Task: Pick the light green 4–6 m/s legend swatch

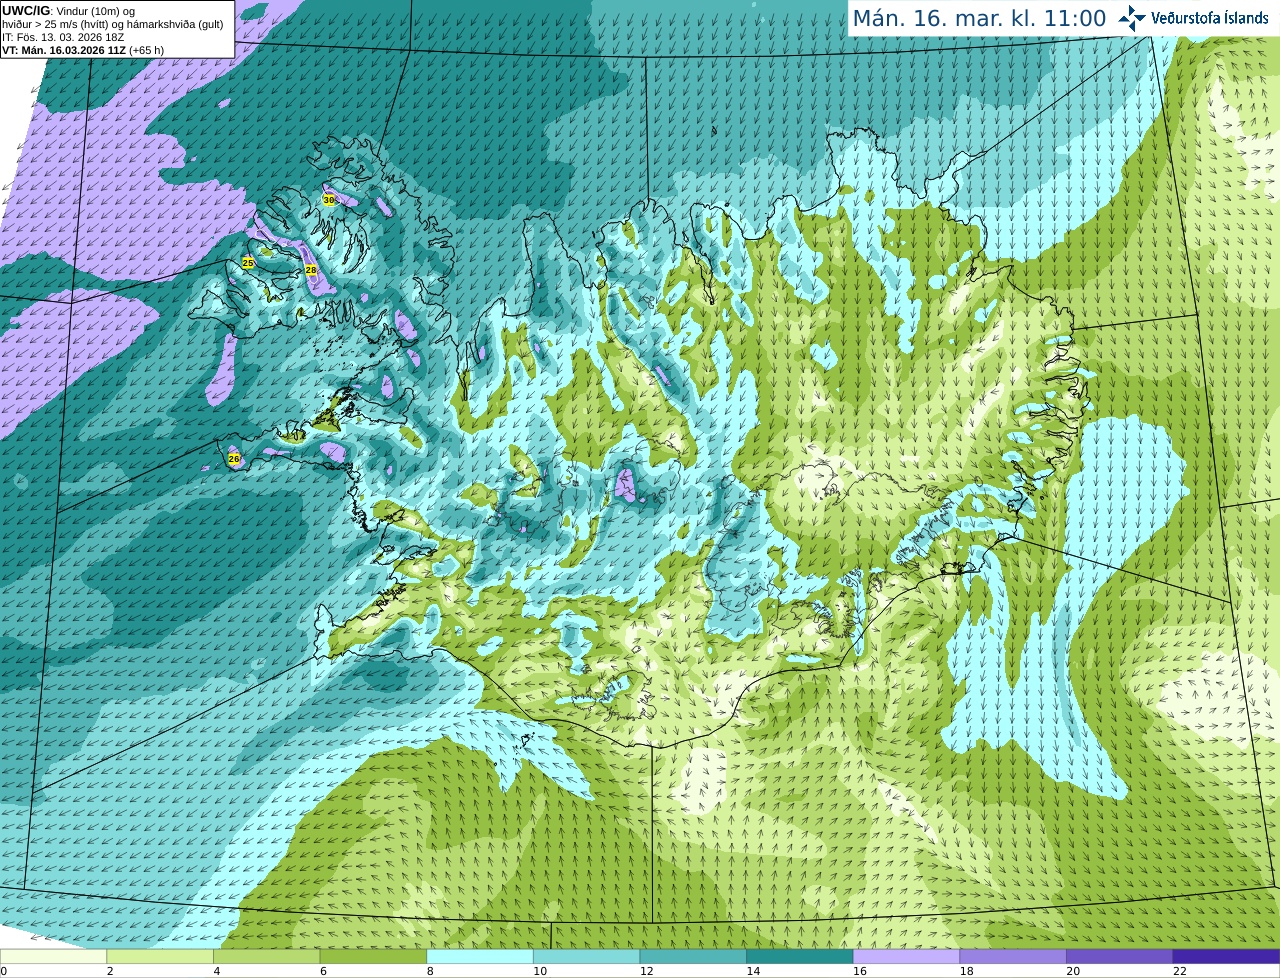Action: pyautogui.click(x=267, y=956)
